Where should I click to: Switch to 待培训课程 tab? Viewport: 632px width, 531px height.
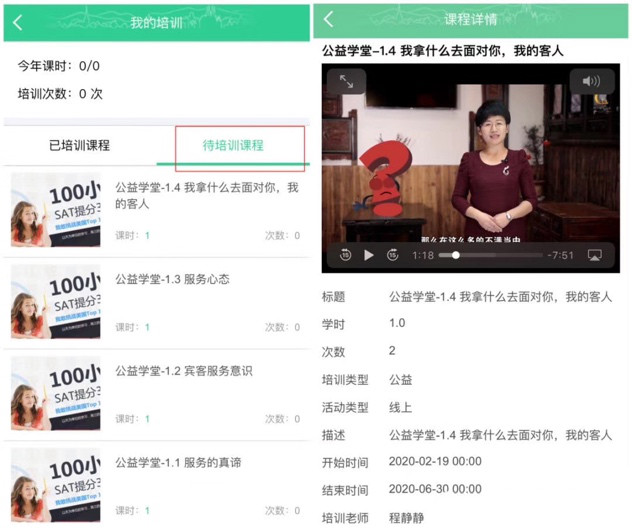[x=233, y=145]
